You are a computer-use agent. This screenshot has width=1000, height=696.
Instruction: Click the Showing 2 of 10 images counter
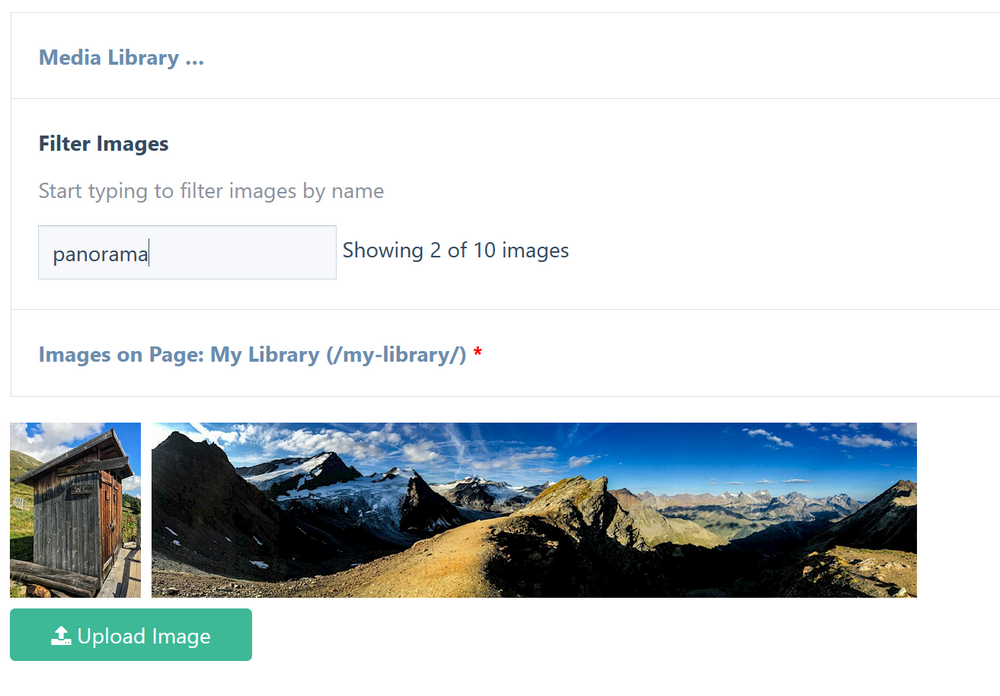[x=455, y=250]
